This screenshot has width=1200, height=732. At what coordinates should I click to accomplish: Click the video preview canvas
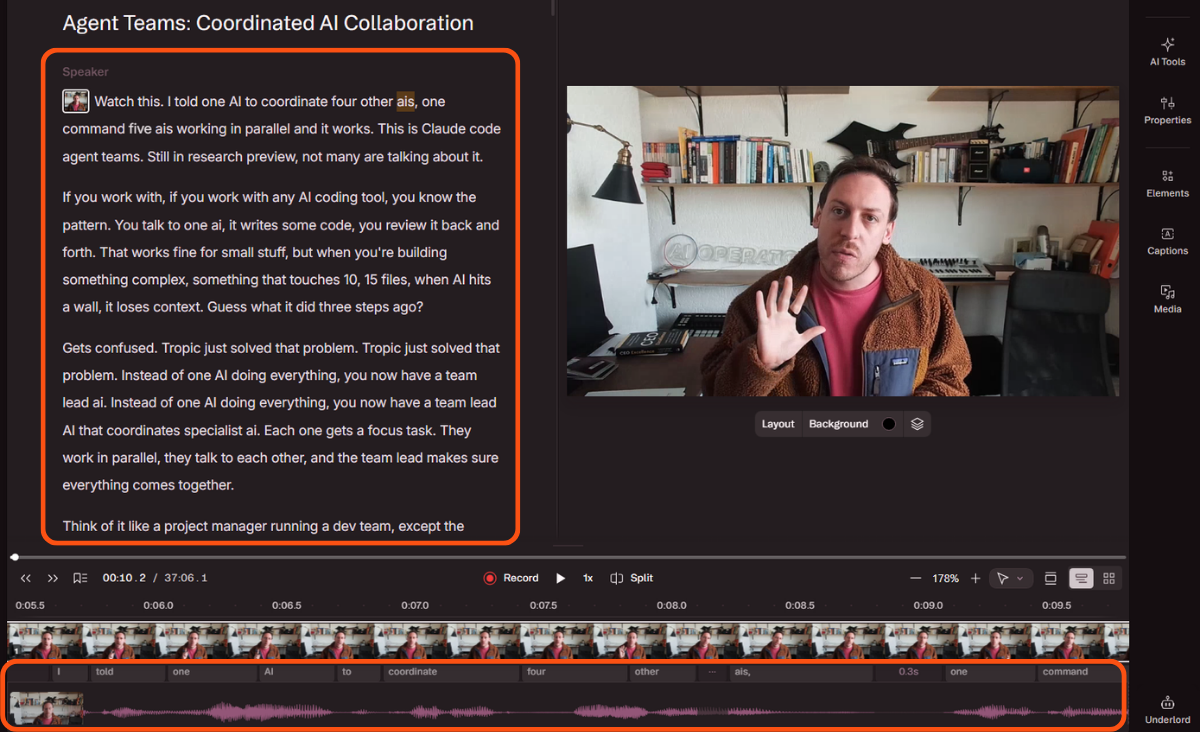843,241
